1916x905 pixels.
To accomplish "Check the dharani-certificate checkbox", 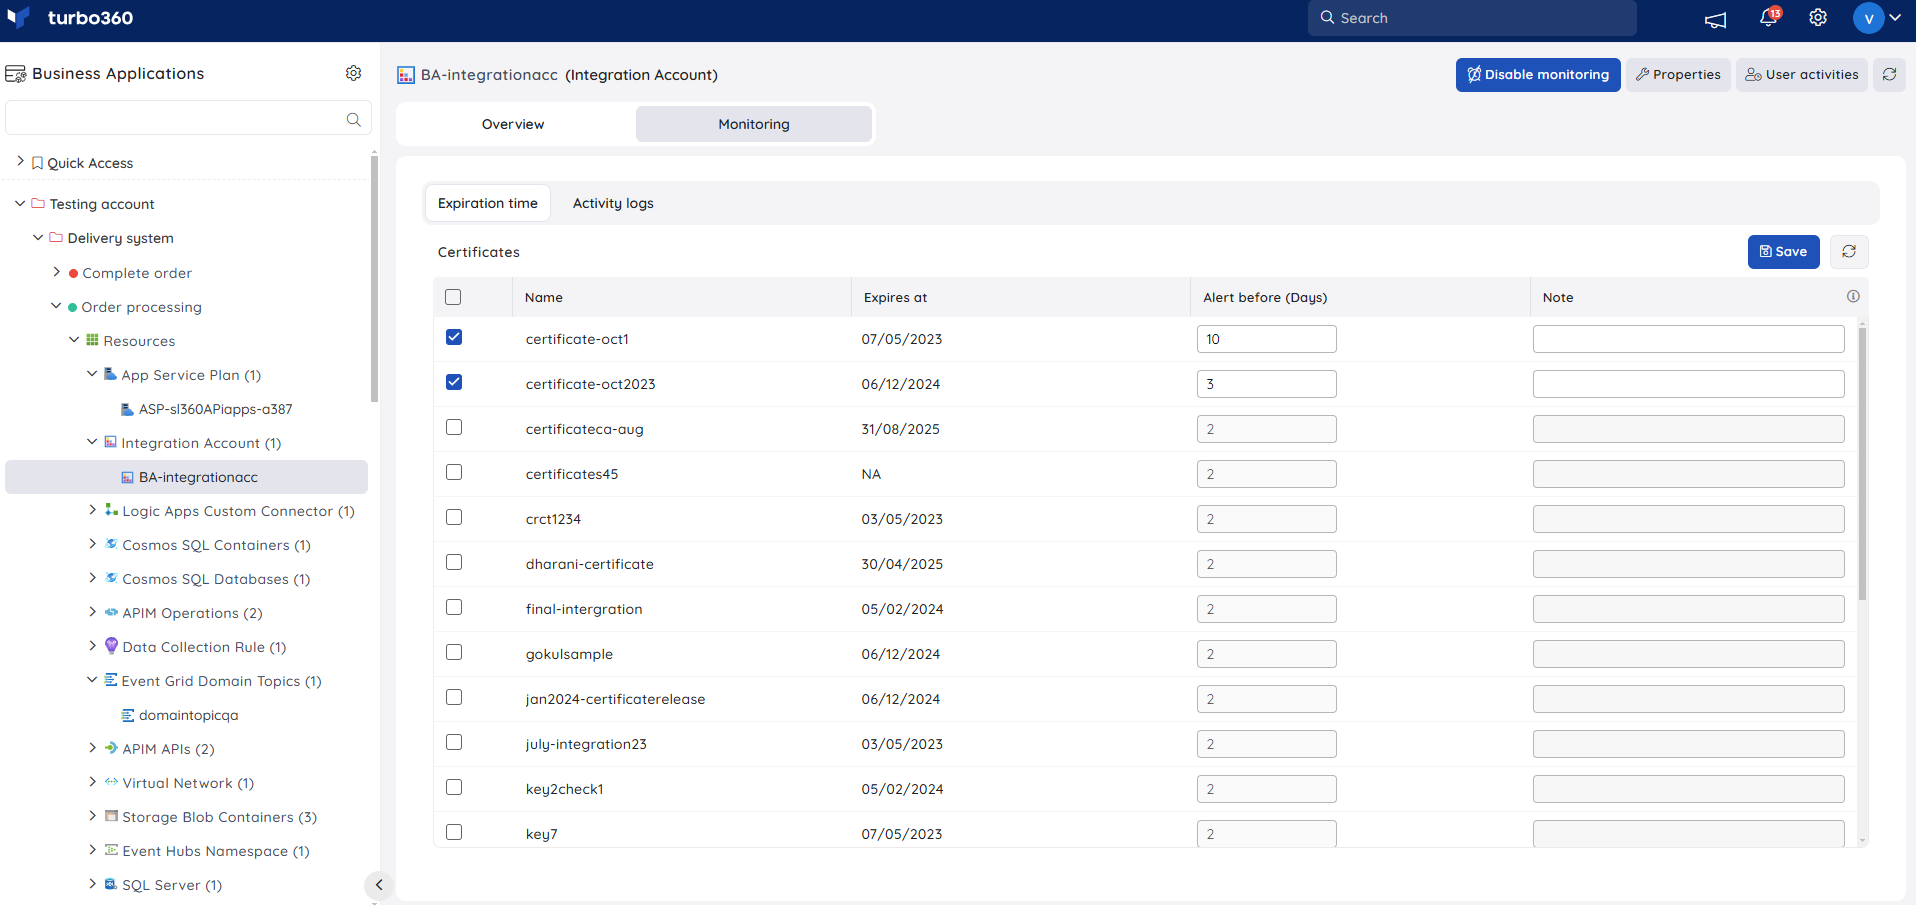I will pos(454,562).
